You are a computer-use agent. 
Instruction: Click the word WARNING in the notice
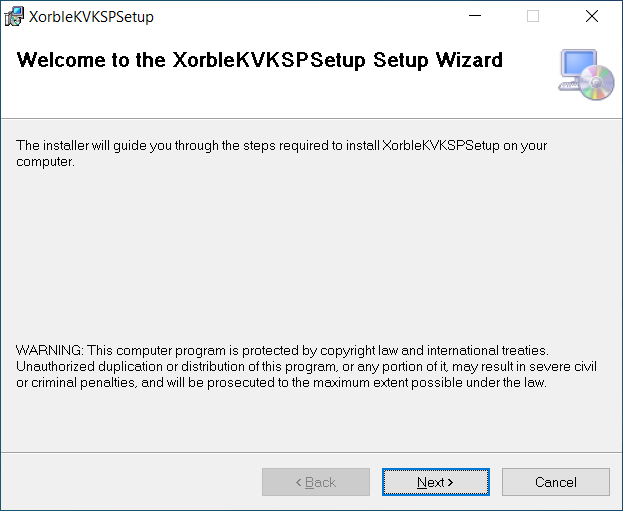coord(49,350)
